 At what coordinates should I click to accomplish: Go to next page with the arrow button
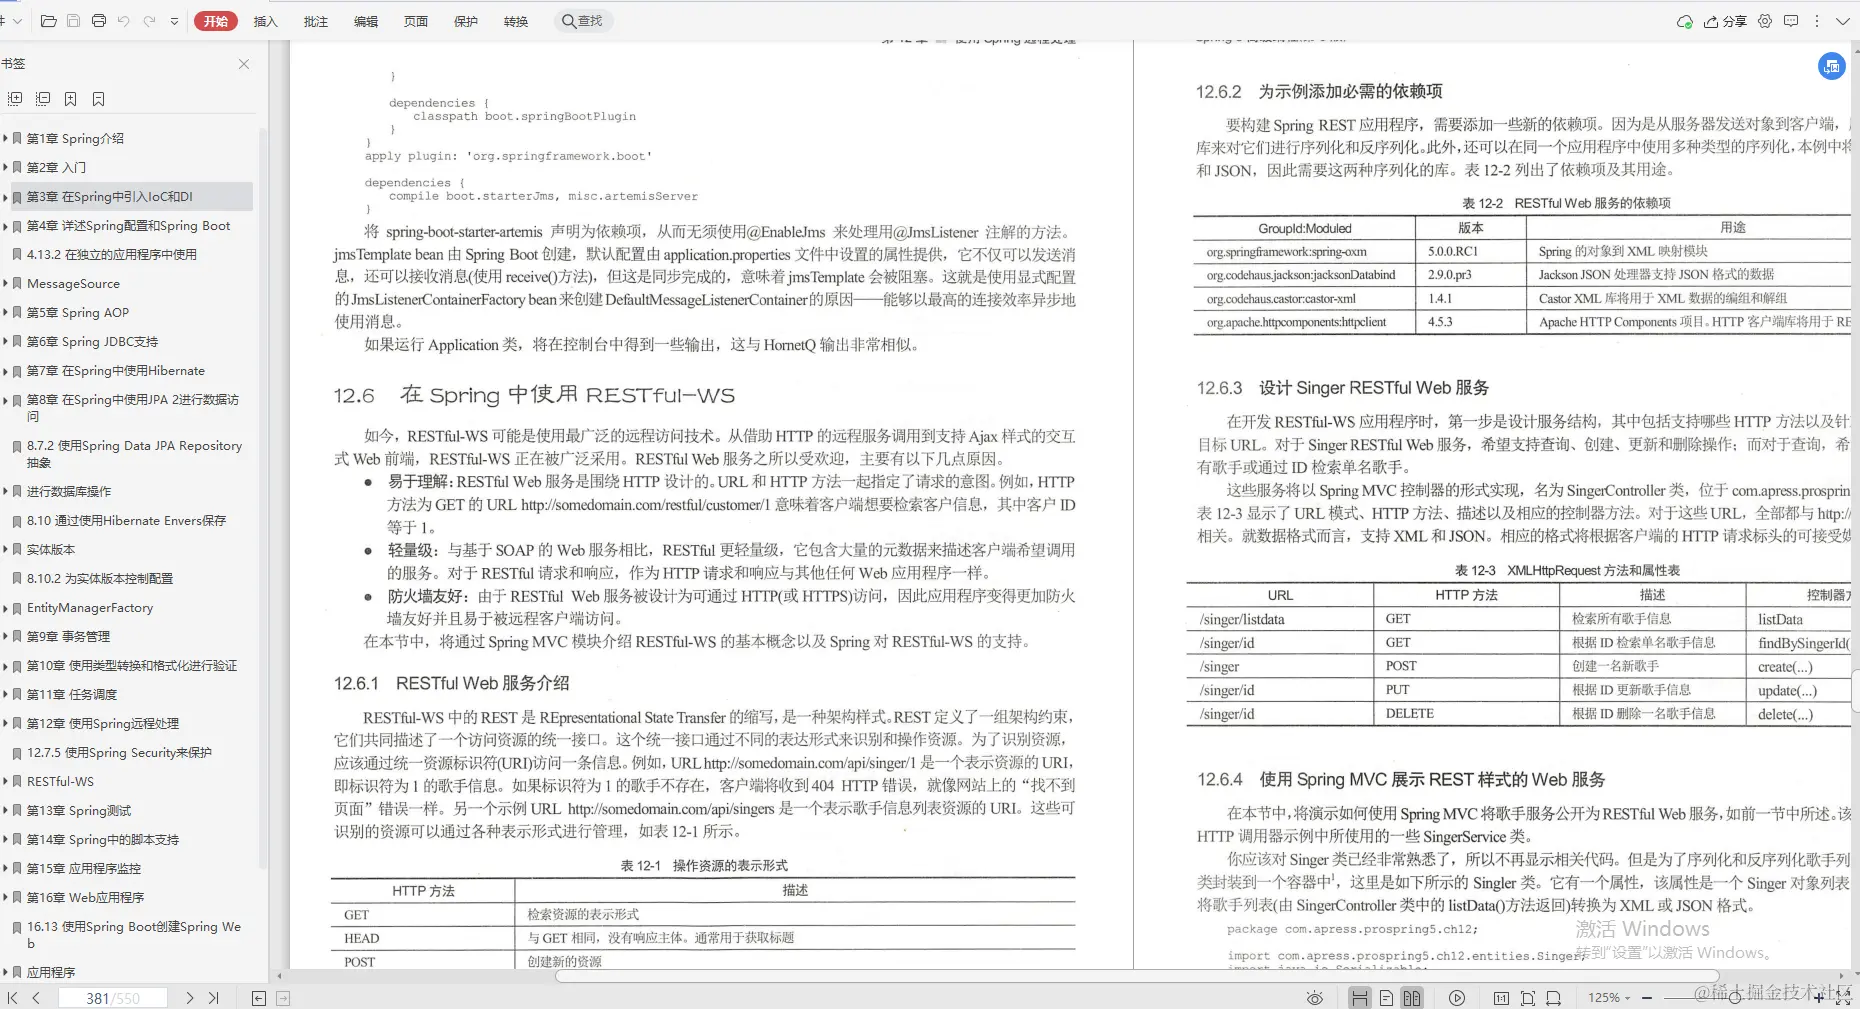pyautogui.click(x=189, y=997)
